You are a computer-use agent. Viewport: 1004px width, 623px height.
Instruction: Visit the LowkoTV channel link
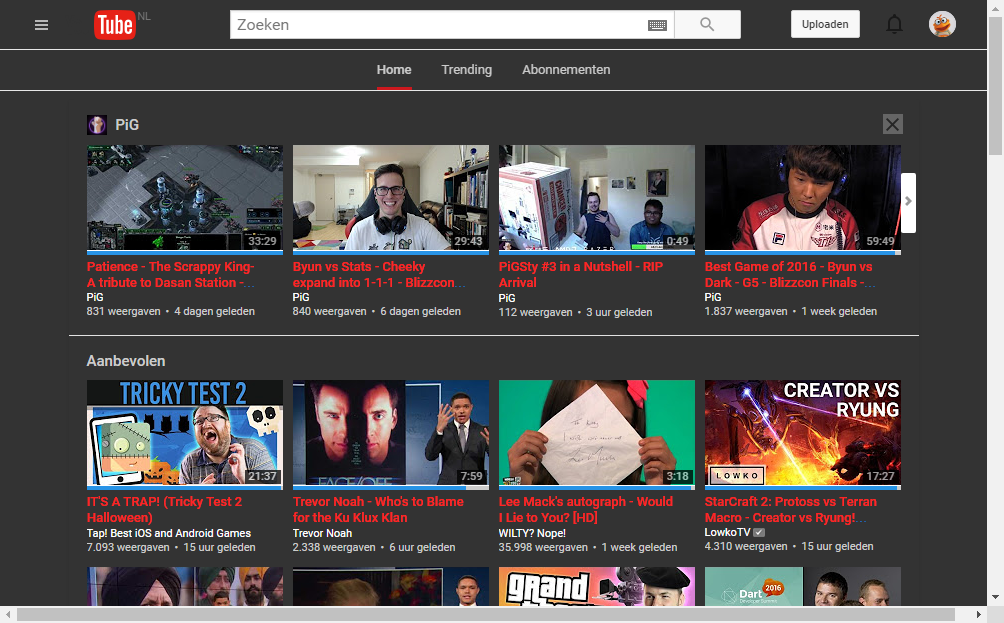coord(727,533)
